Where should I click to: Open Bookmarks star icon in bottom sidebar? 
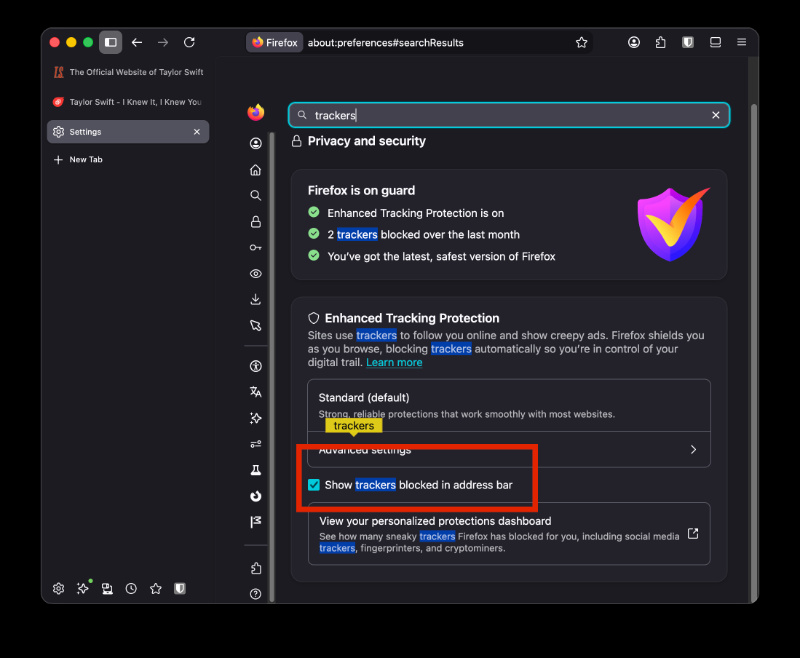coord(156,589)
